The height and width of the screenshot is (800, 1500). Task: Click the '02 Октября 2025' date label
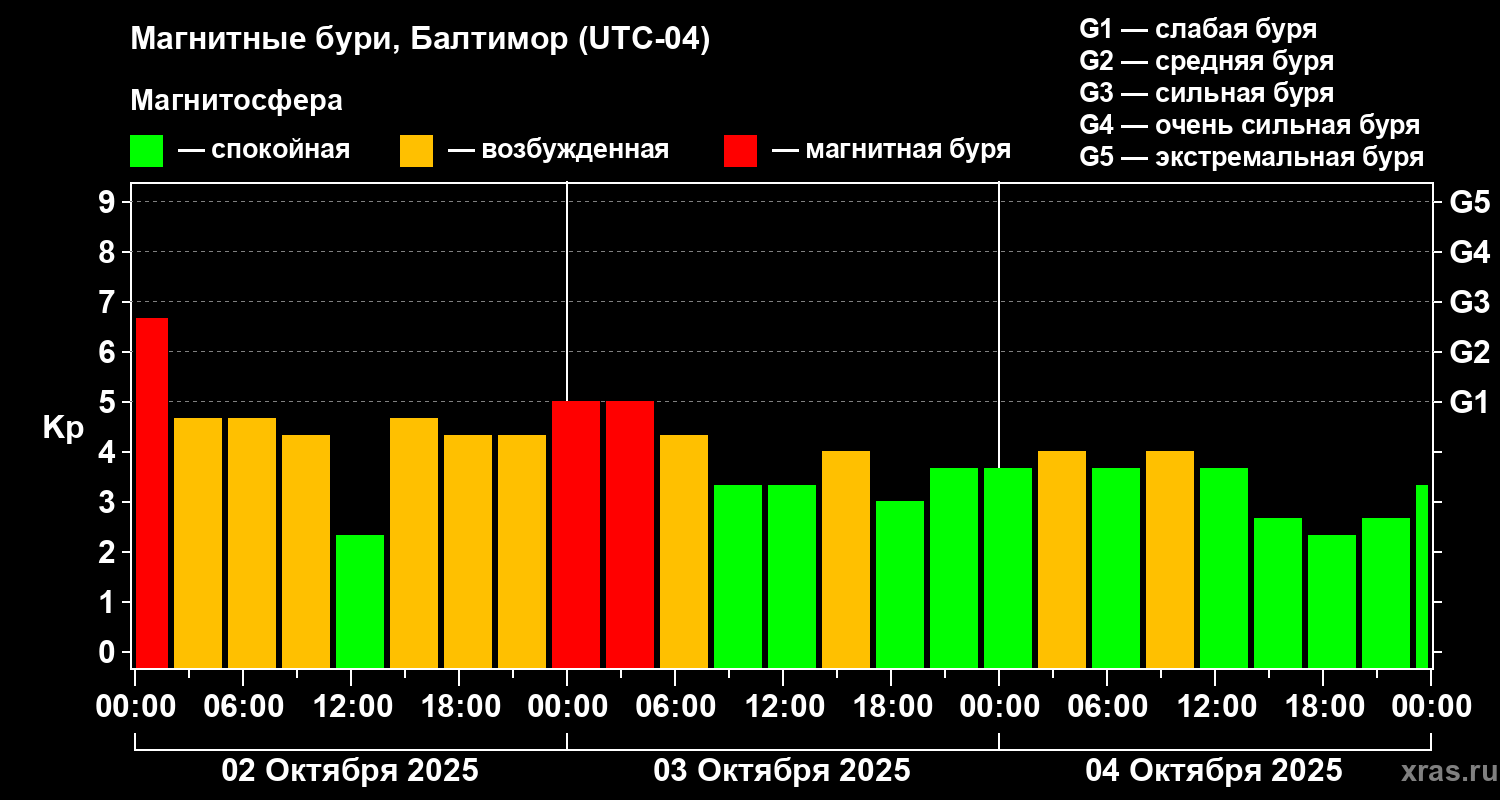point(350,771)
